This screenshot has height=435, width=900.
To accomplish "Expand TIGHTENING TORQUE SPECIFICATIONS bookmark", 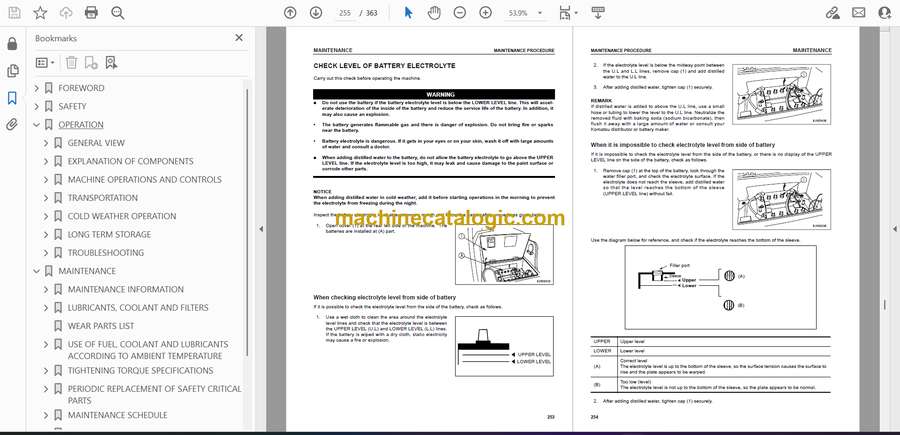I will pyautogui.click(x=46, y=371).
